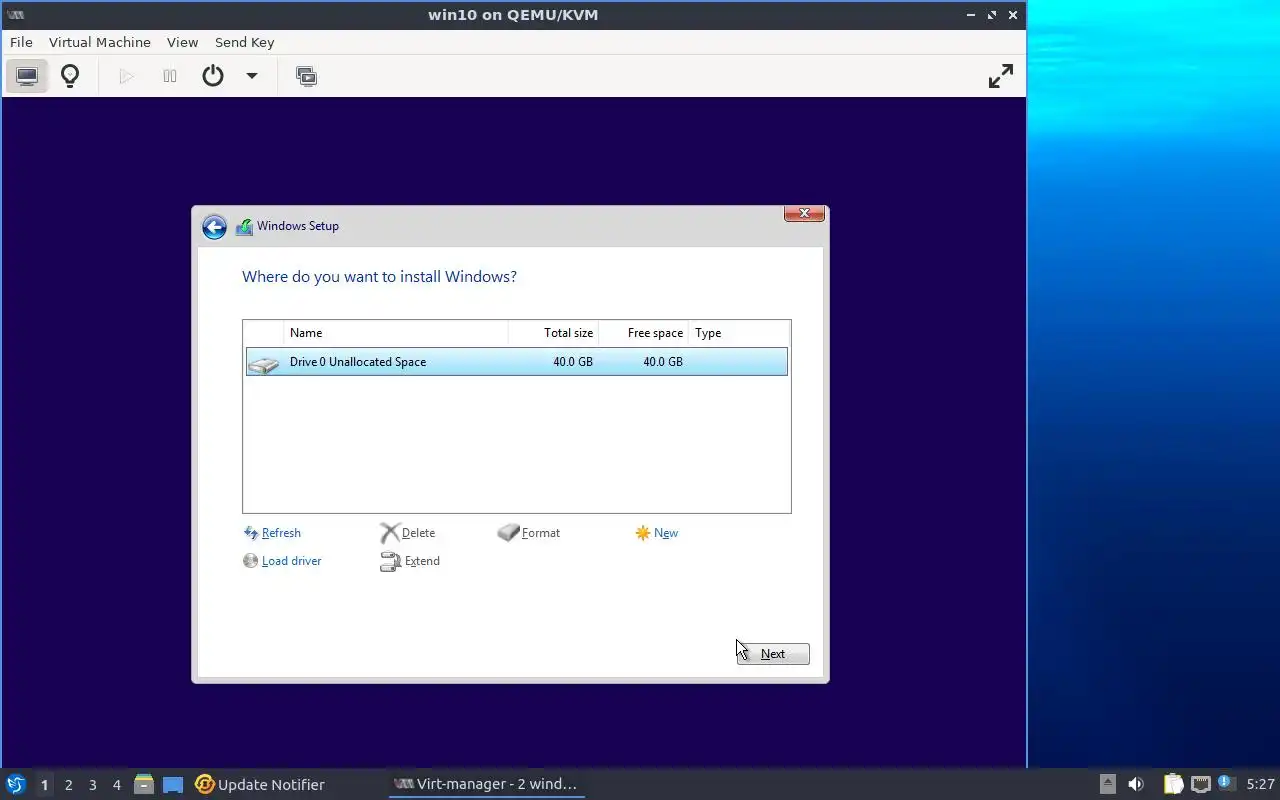Click the Free space column header
The height and width of the screenshot is (800, 1280).
click(643, 333)
